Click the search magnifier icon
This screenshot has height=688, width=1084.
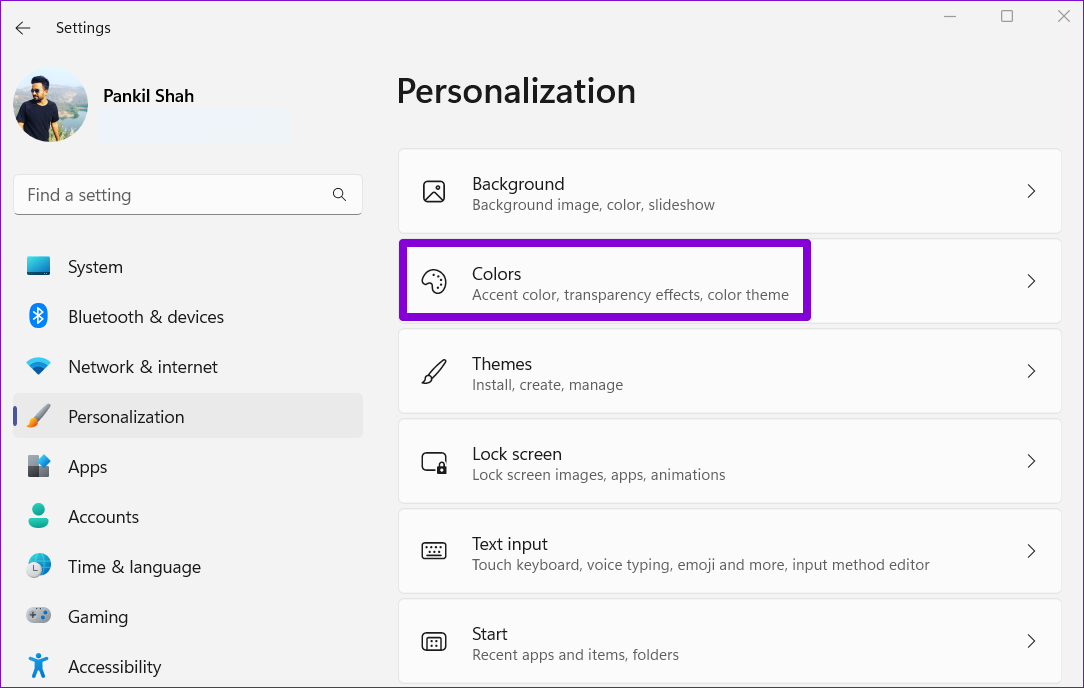pos(339,195)
